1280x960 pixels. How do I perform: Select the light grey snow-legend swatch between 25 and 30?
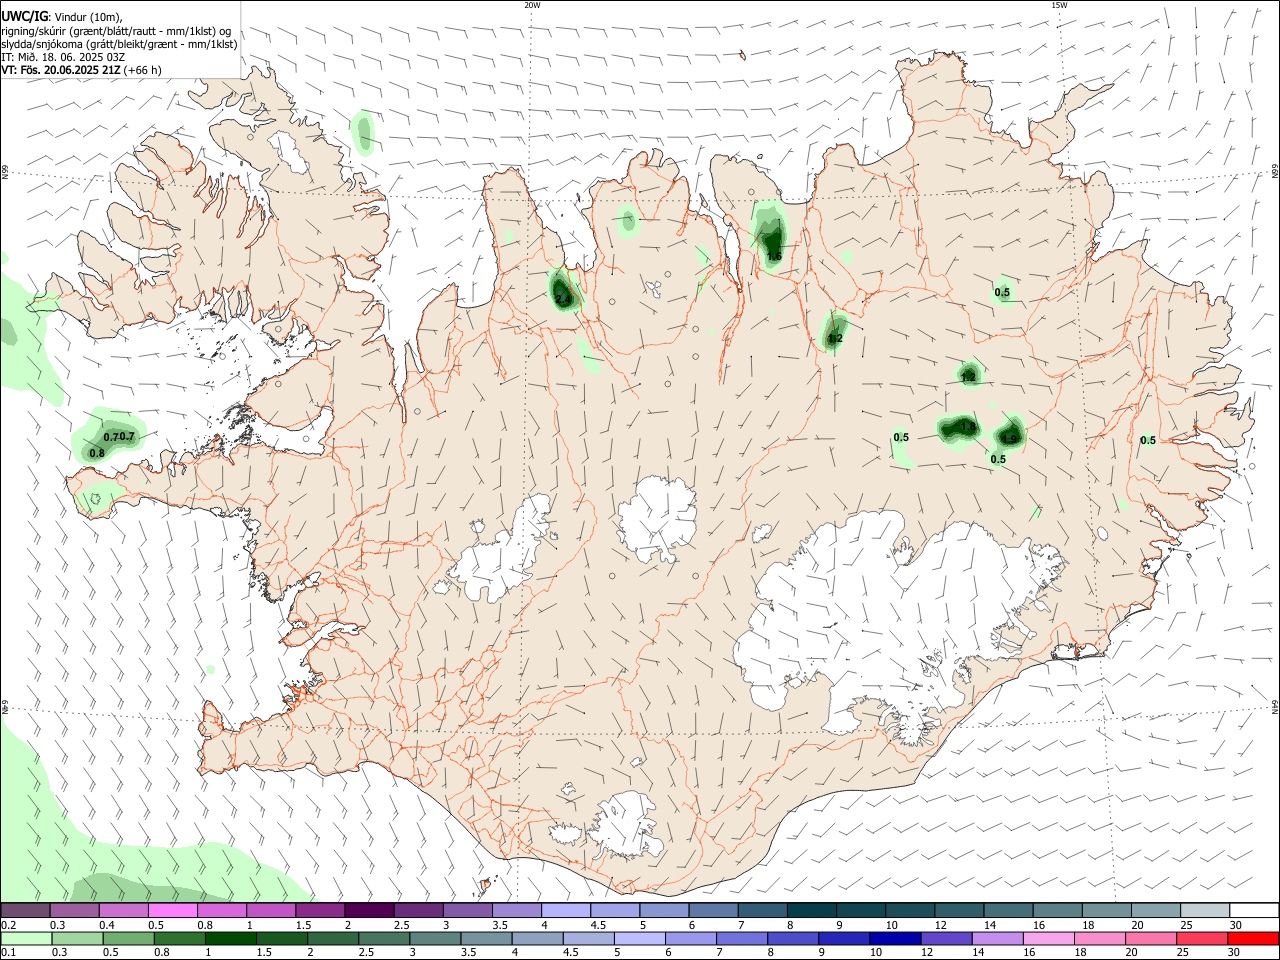[1204, 910]
